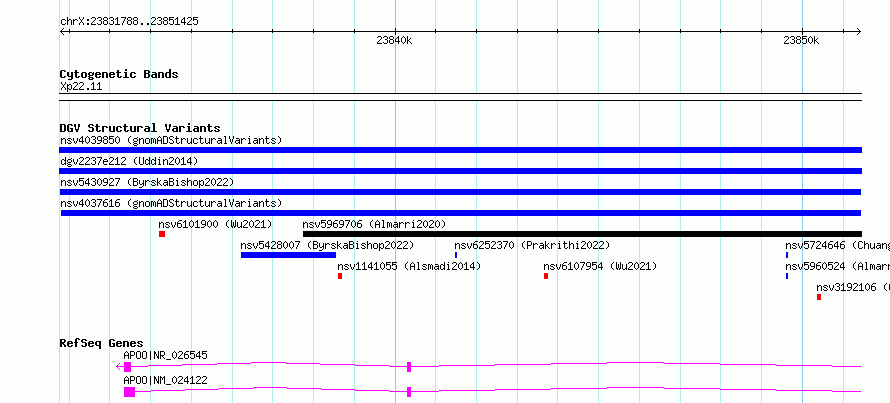Open the nsv6252370 (Prakrithi2022) label
The height and width of the screenshot is (403, 890).
pyautogui.click(x=532, y=246)
